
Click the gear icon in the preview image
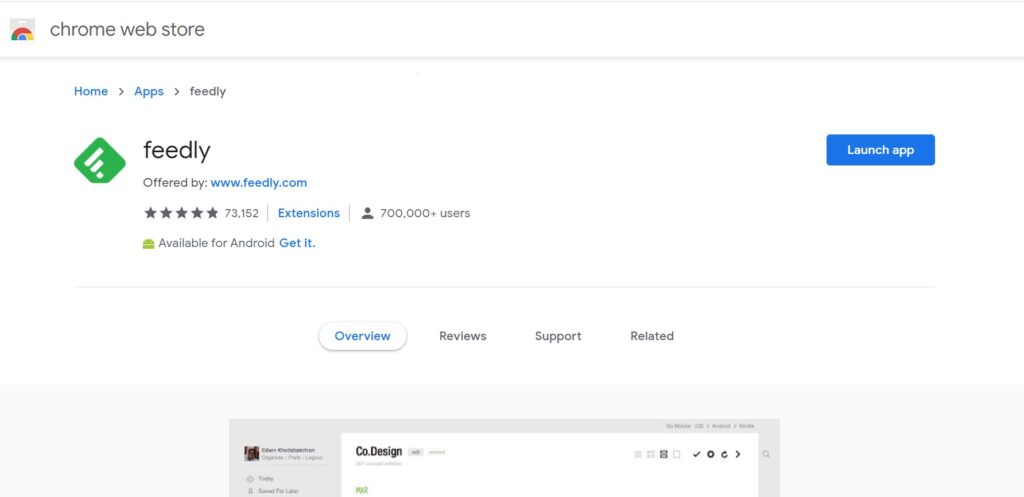(711, 454)
